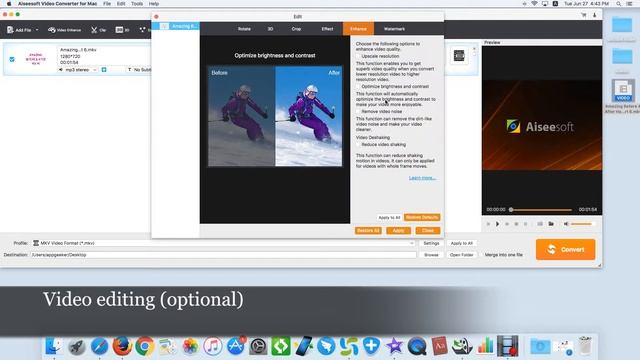
Task: Enable Remove video noise checkbox
Action: [358, 111]
